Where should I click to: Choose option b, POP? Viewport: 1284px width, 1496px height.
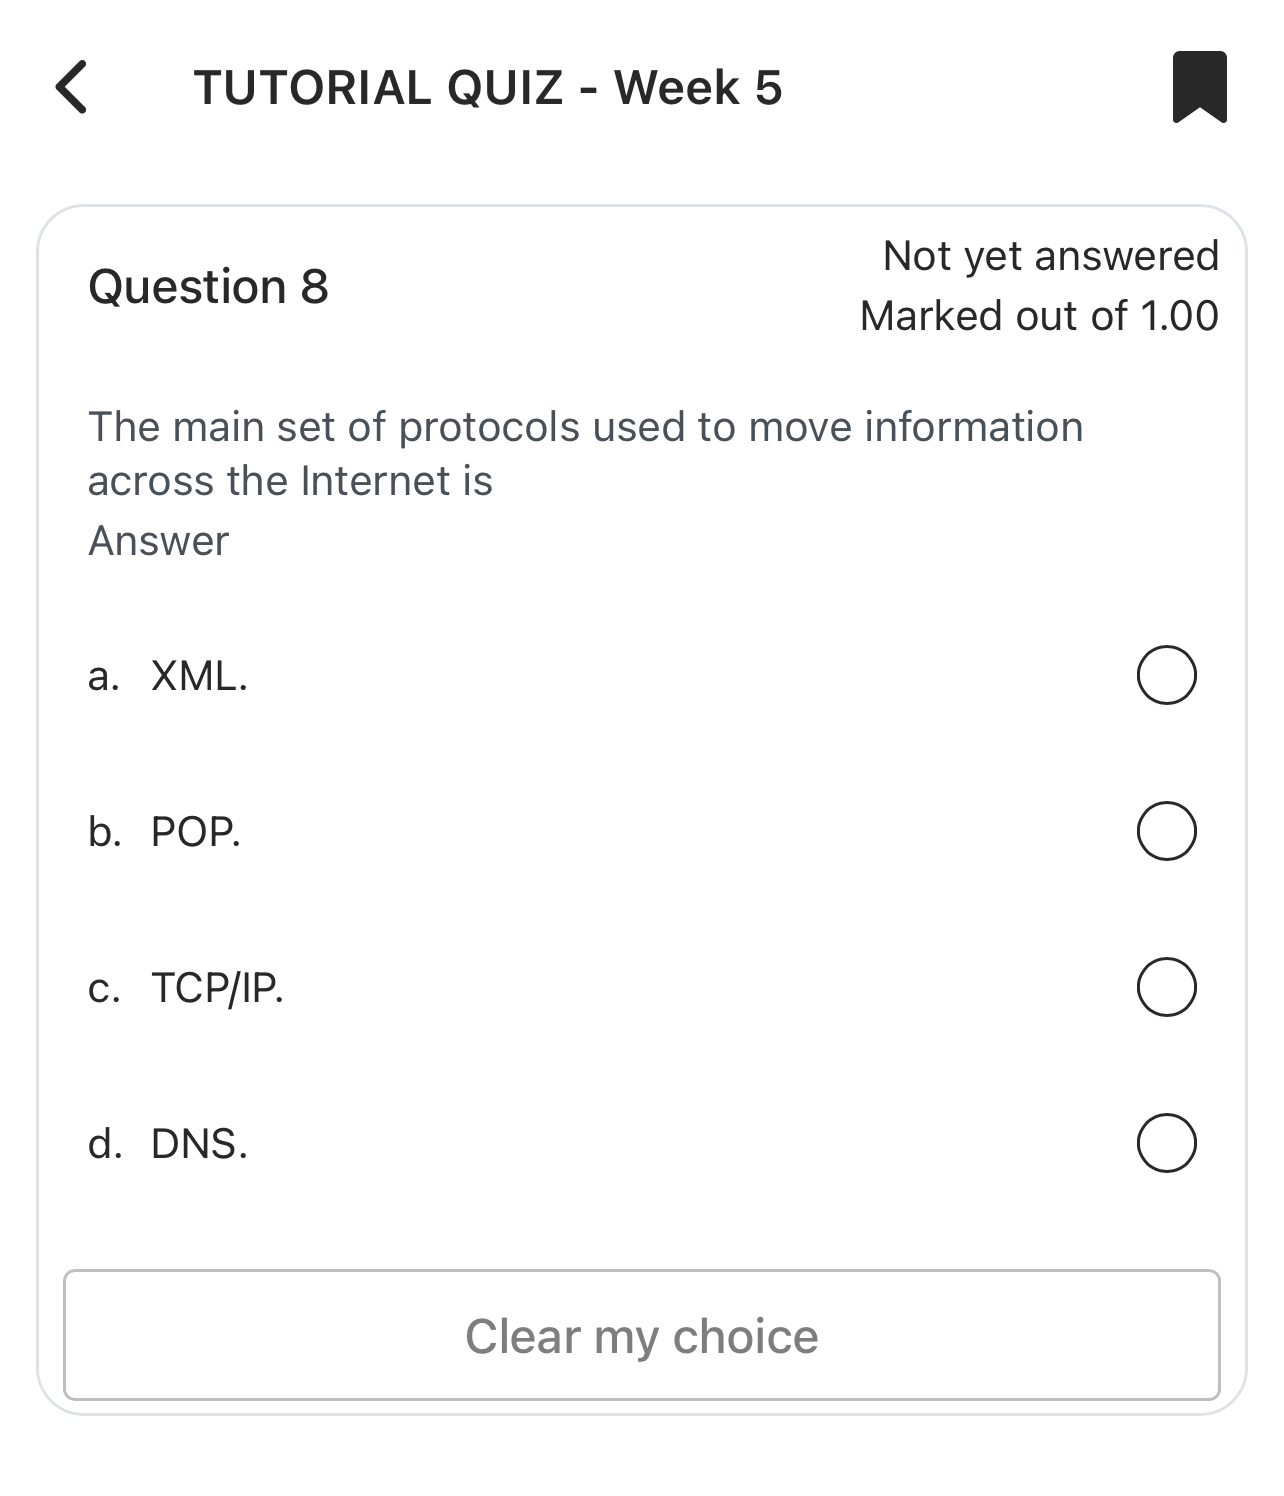pyautogui.click(x=1166, y=830)
